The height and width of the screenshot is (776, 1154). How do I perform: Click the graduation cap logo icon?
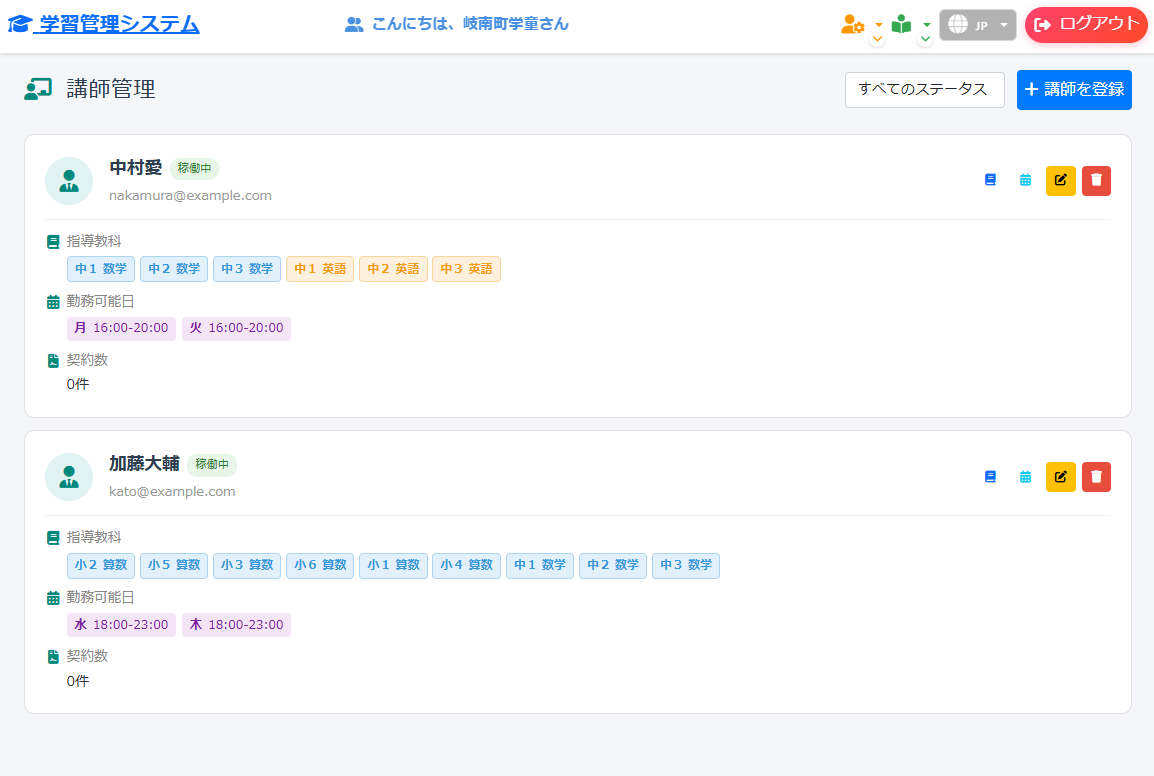[x=19, y=25]
